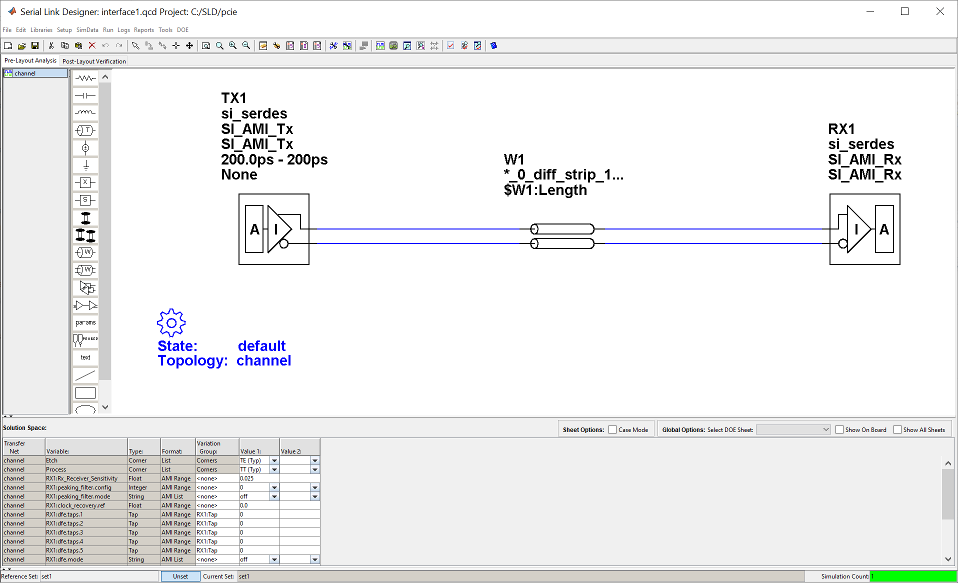Click the red Delete X toolbar icon

click(x=92, y=46)
